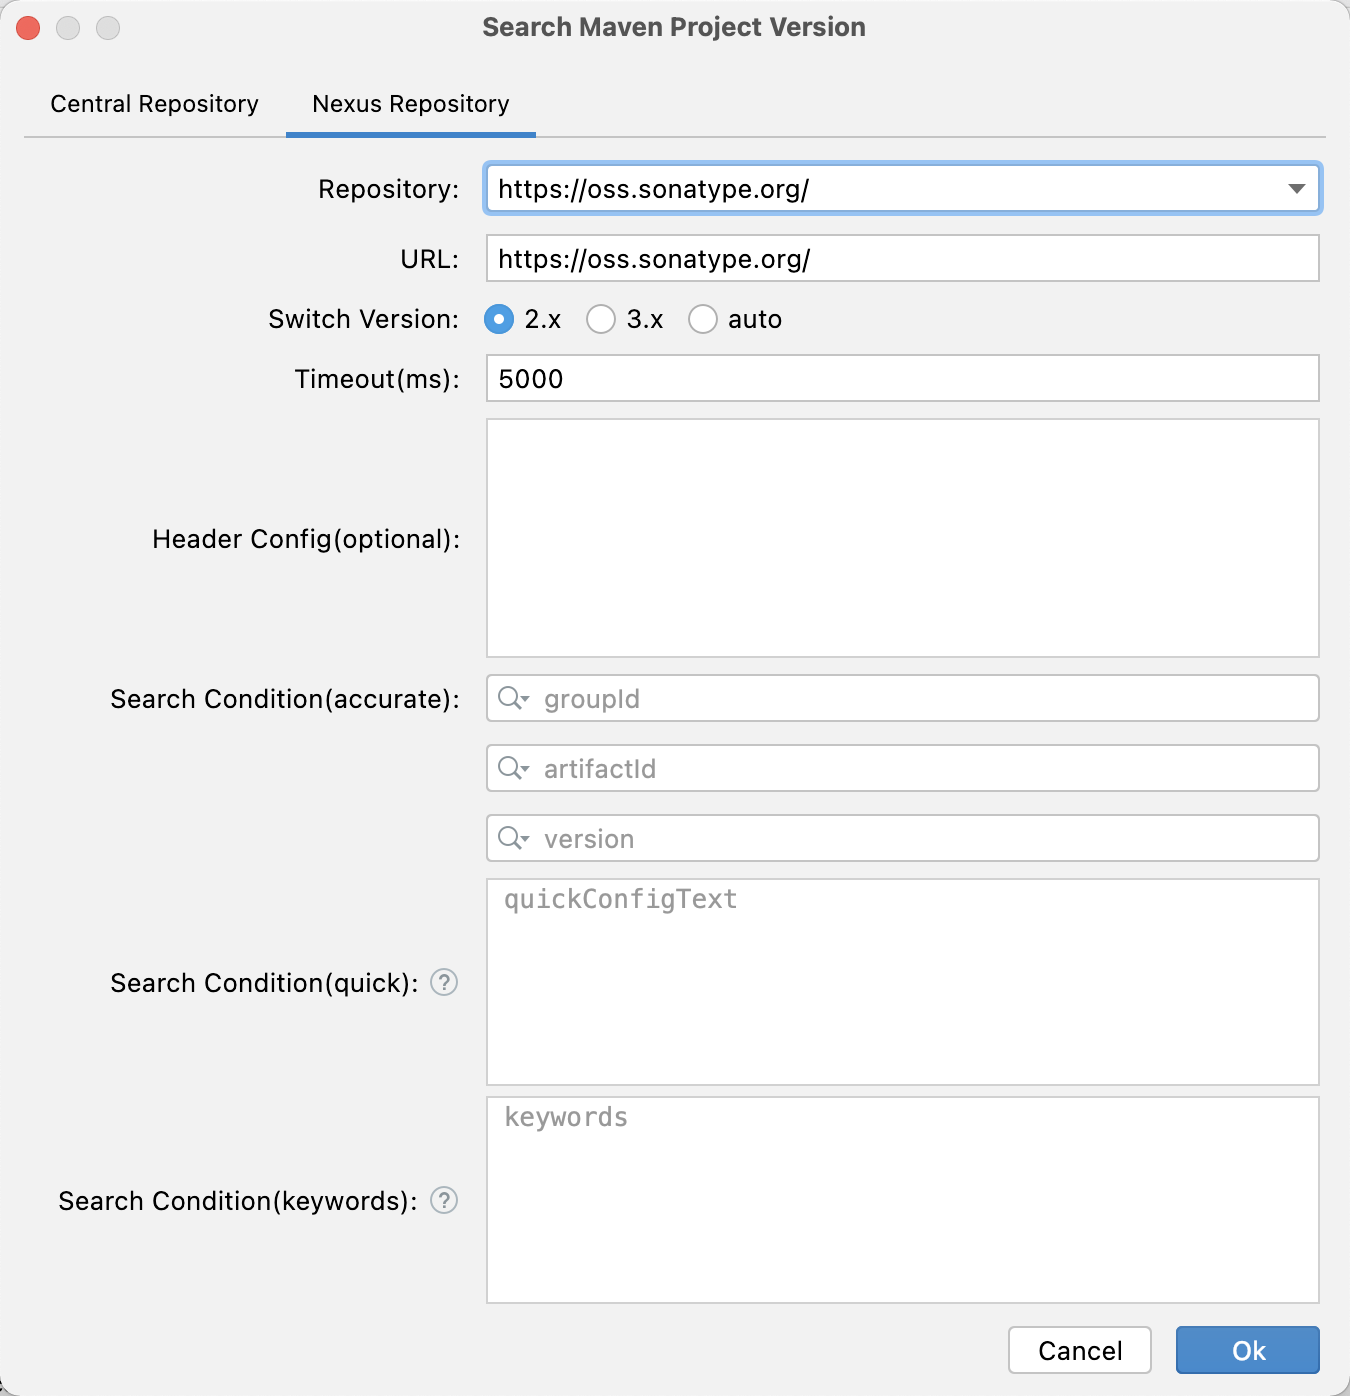Open help for Search Condition(keywords)
The height and width of the screenshot is (1396, 1350).
tap(444, 1200)
